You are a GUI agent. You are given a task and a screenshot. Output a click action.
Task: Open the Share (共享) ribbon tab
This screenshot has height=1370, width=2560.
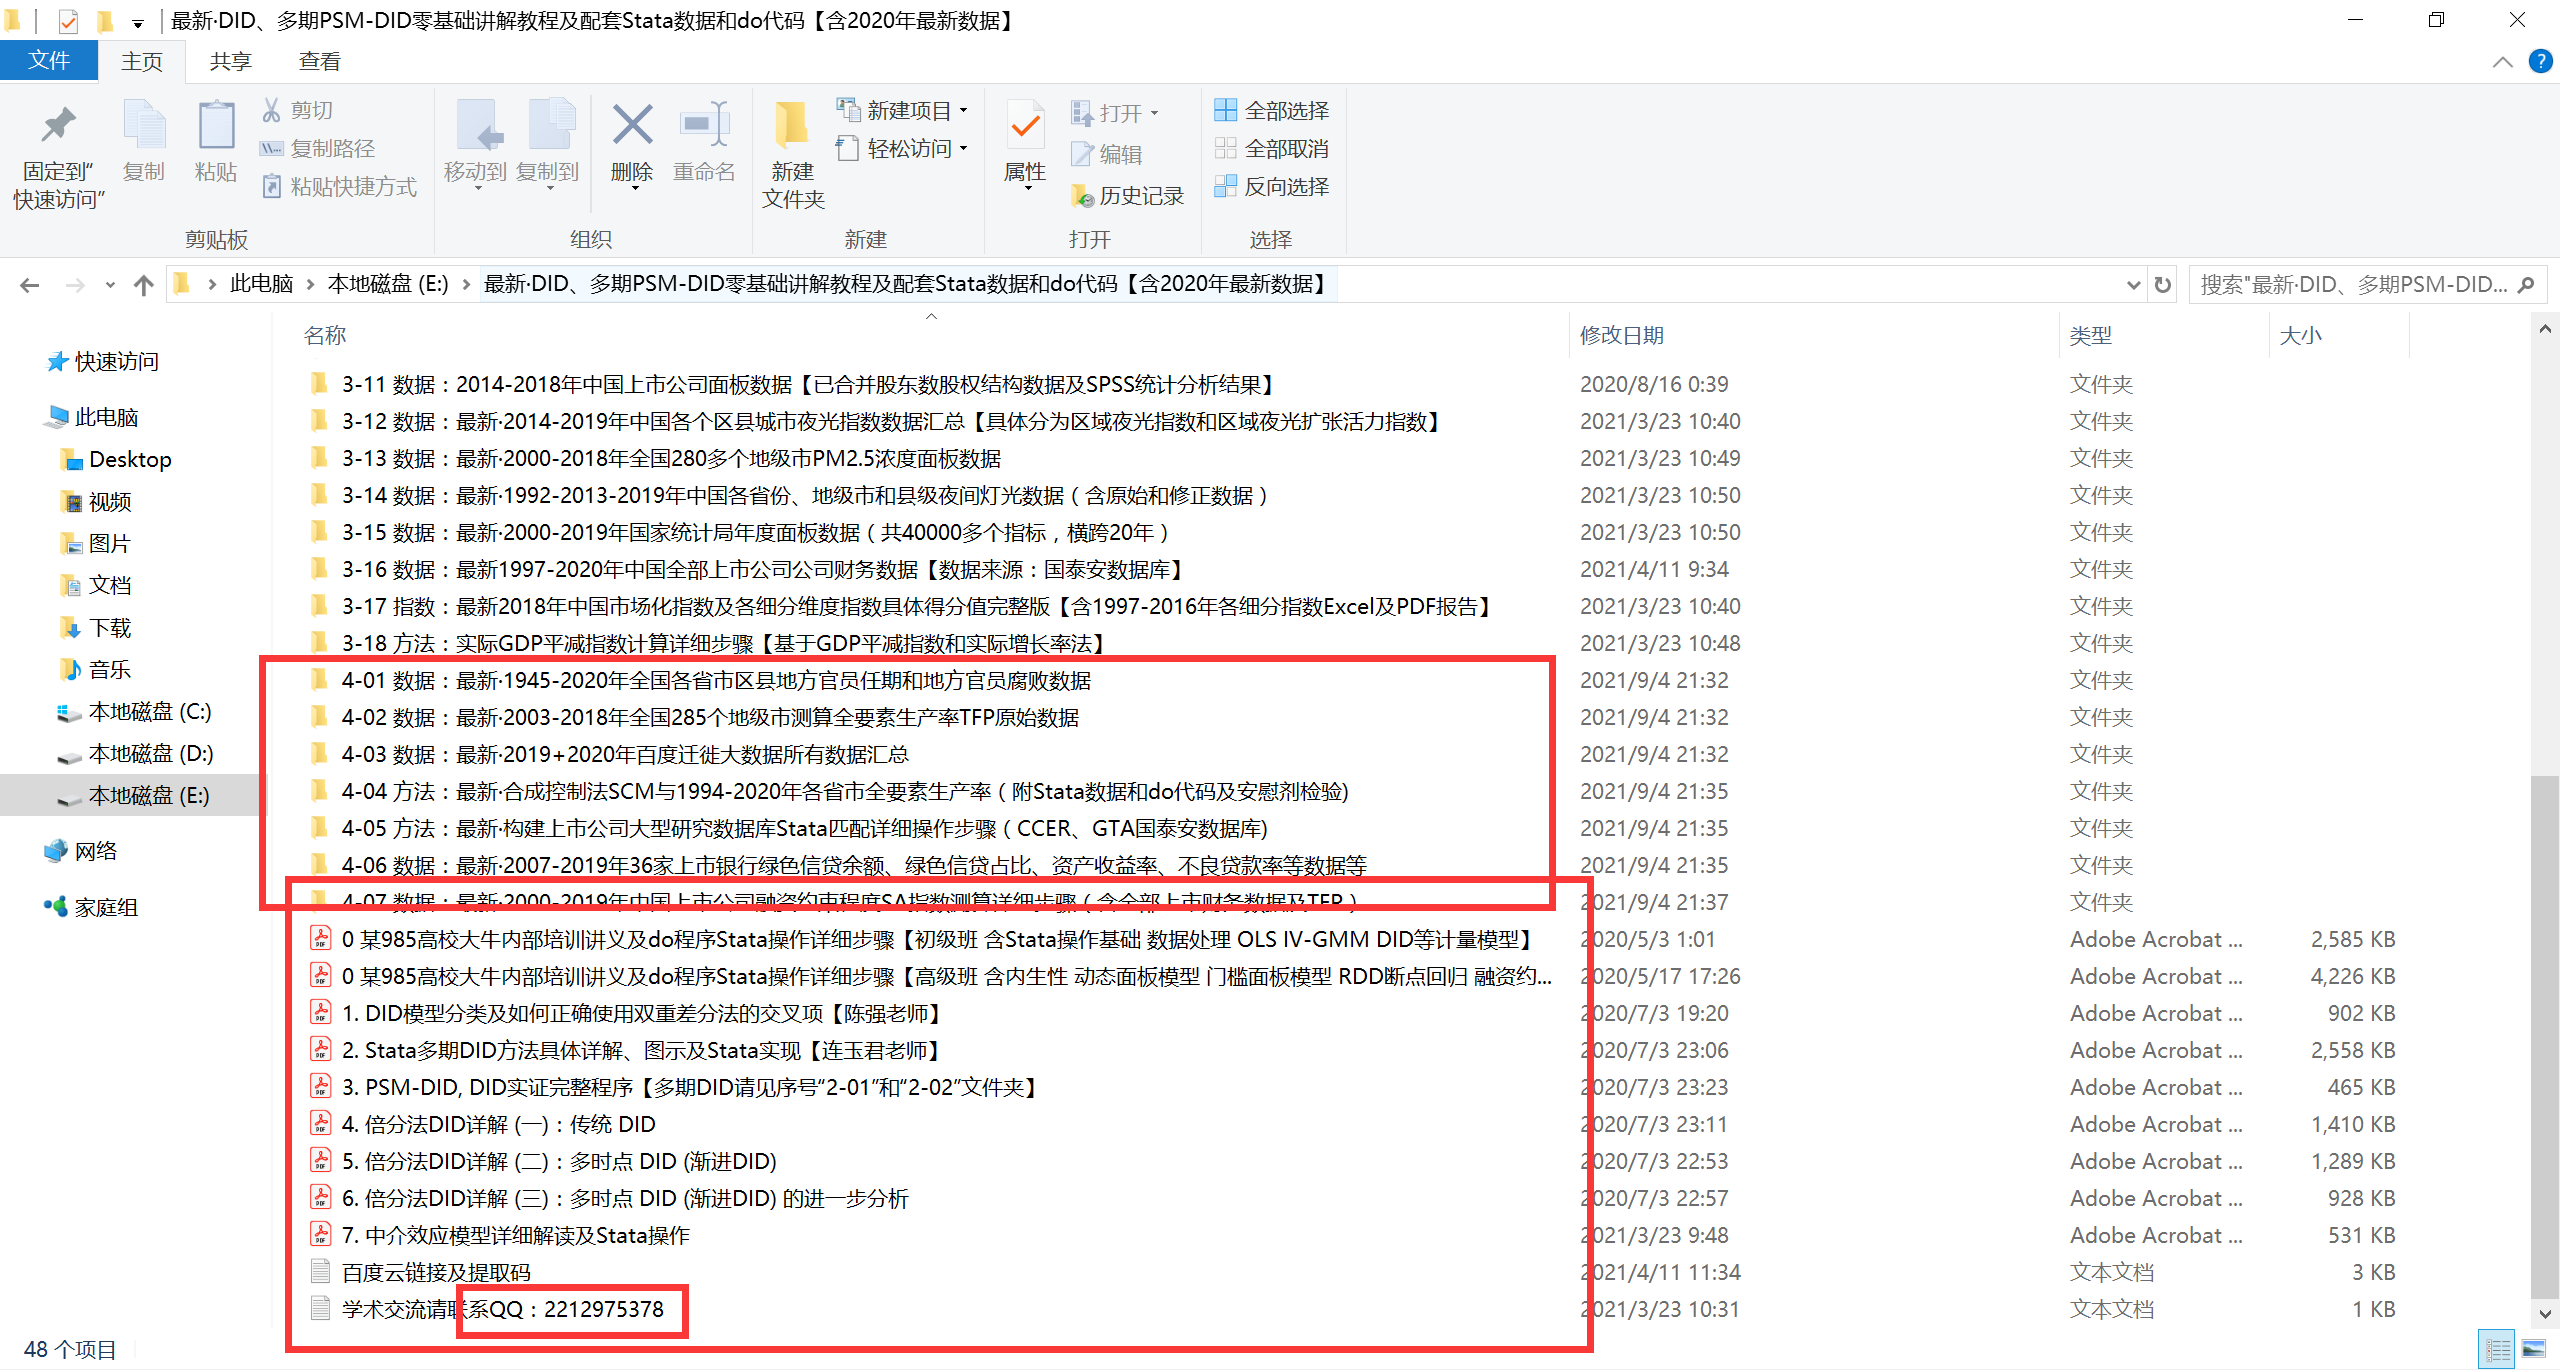(x=230, y=62)
